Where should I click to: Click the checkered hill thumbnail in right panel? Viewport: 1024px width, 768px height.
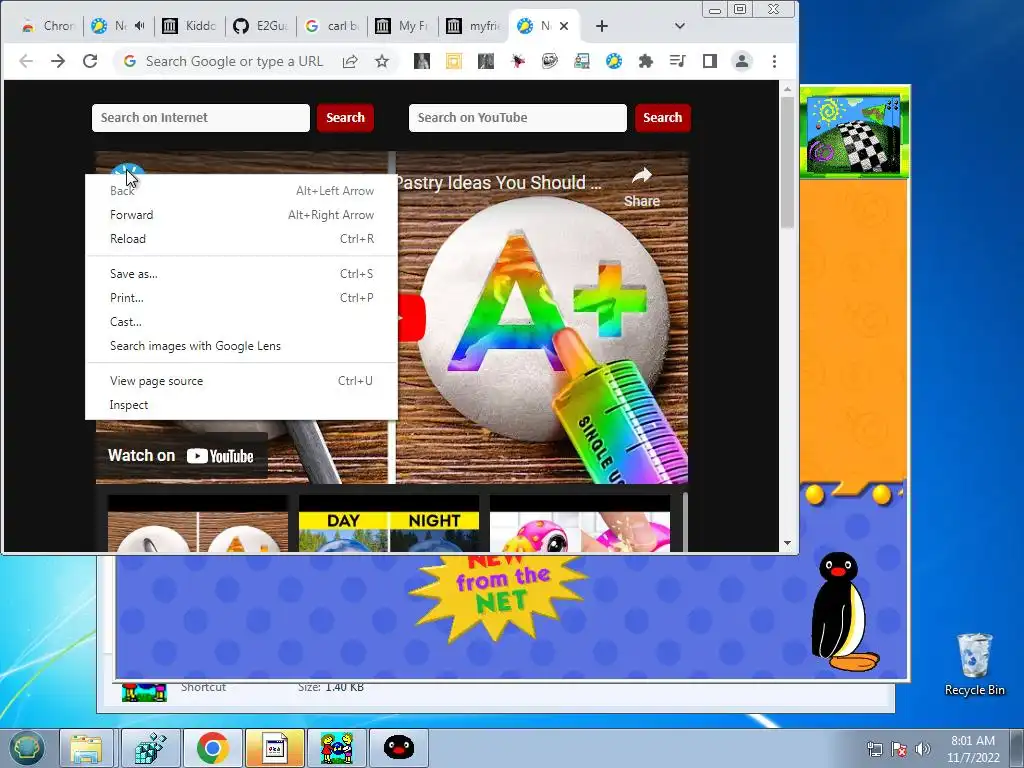(x=854, y=134)
